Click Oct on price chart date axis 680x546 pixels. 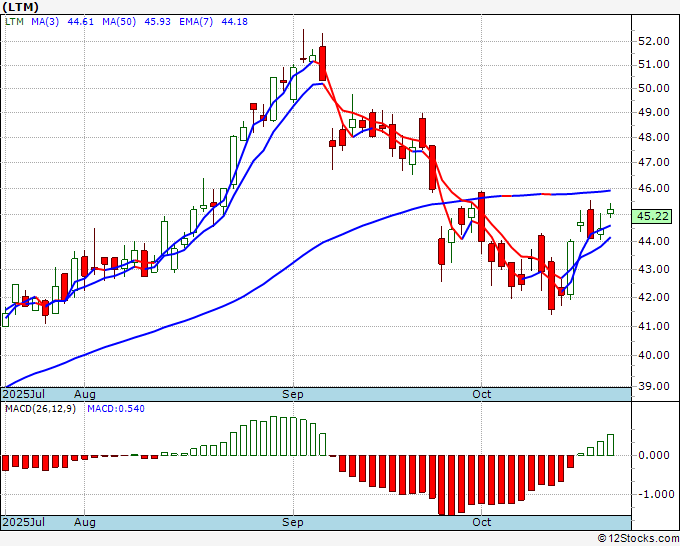click(482, 394)
